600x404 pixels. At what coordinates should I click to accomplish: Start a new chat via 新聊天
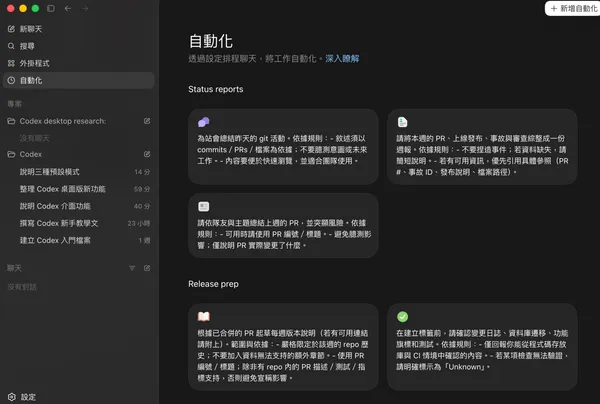point(78,29)
